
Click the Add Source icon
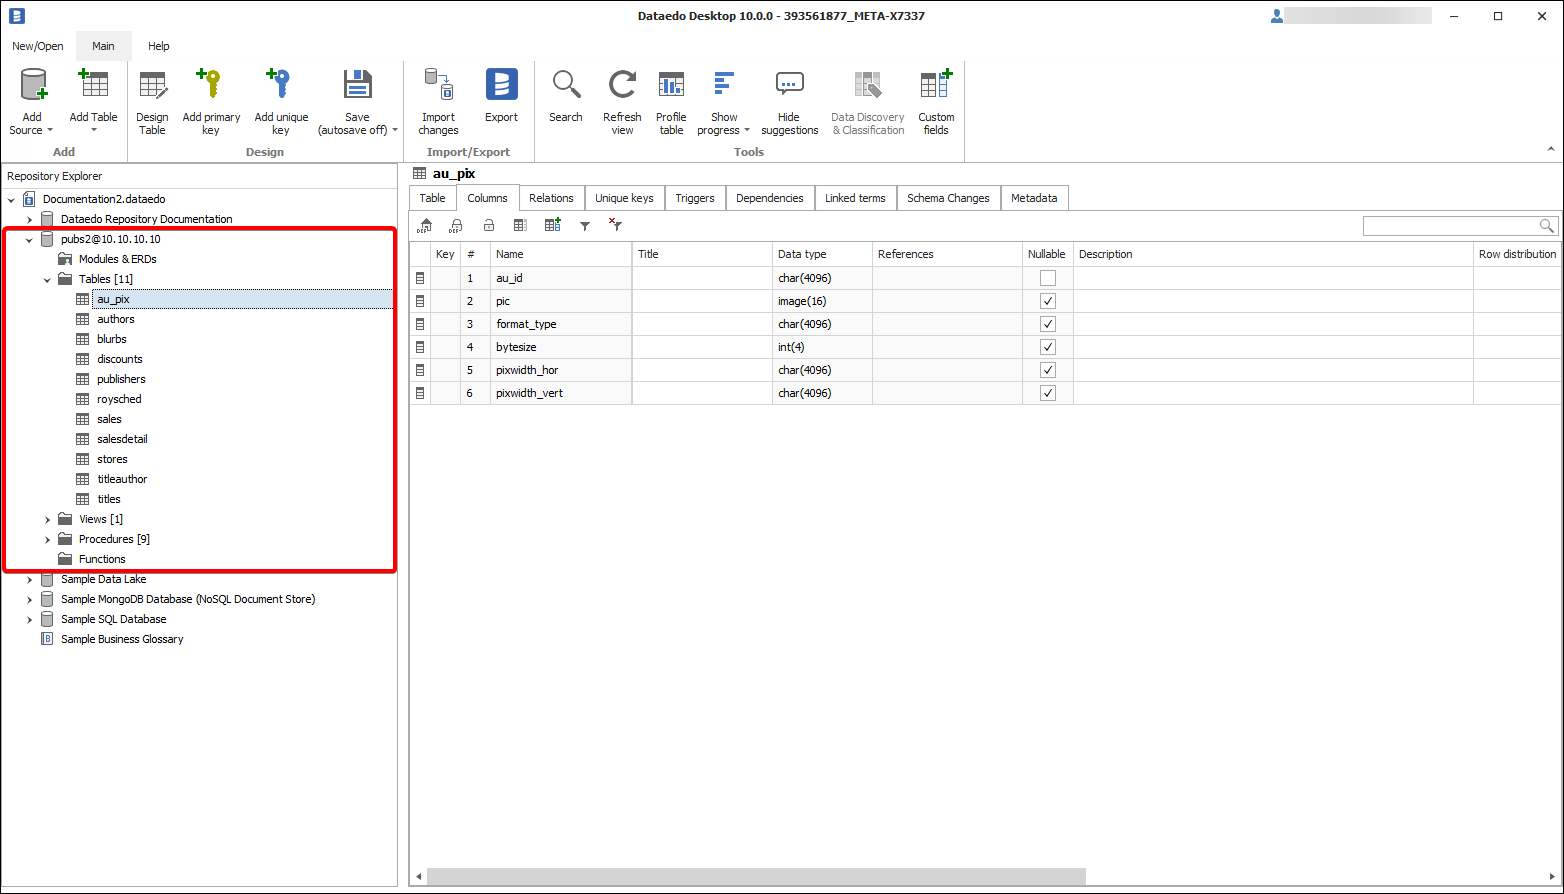click(32, 86)
